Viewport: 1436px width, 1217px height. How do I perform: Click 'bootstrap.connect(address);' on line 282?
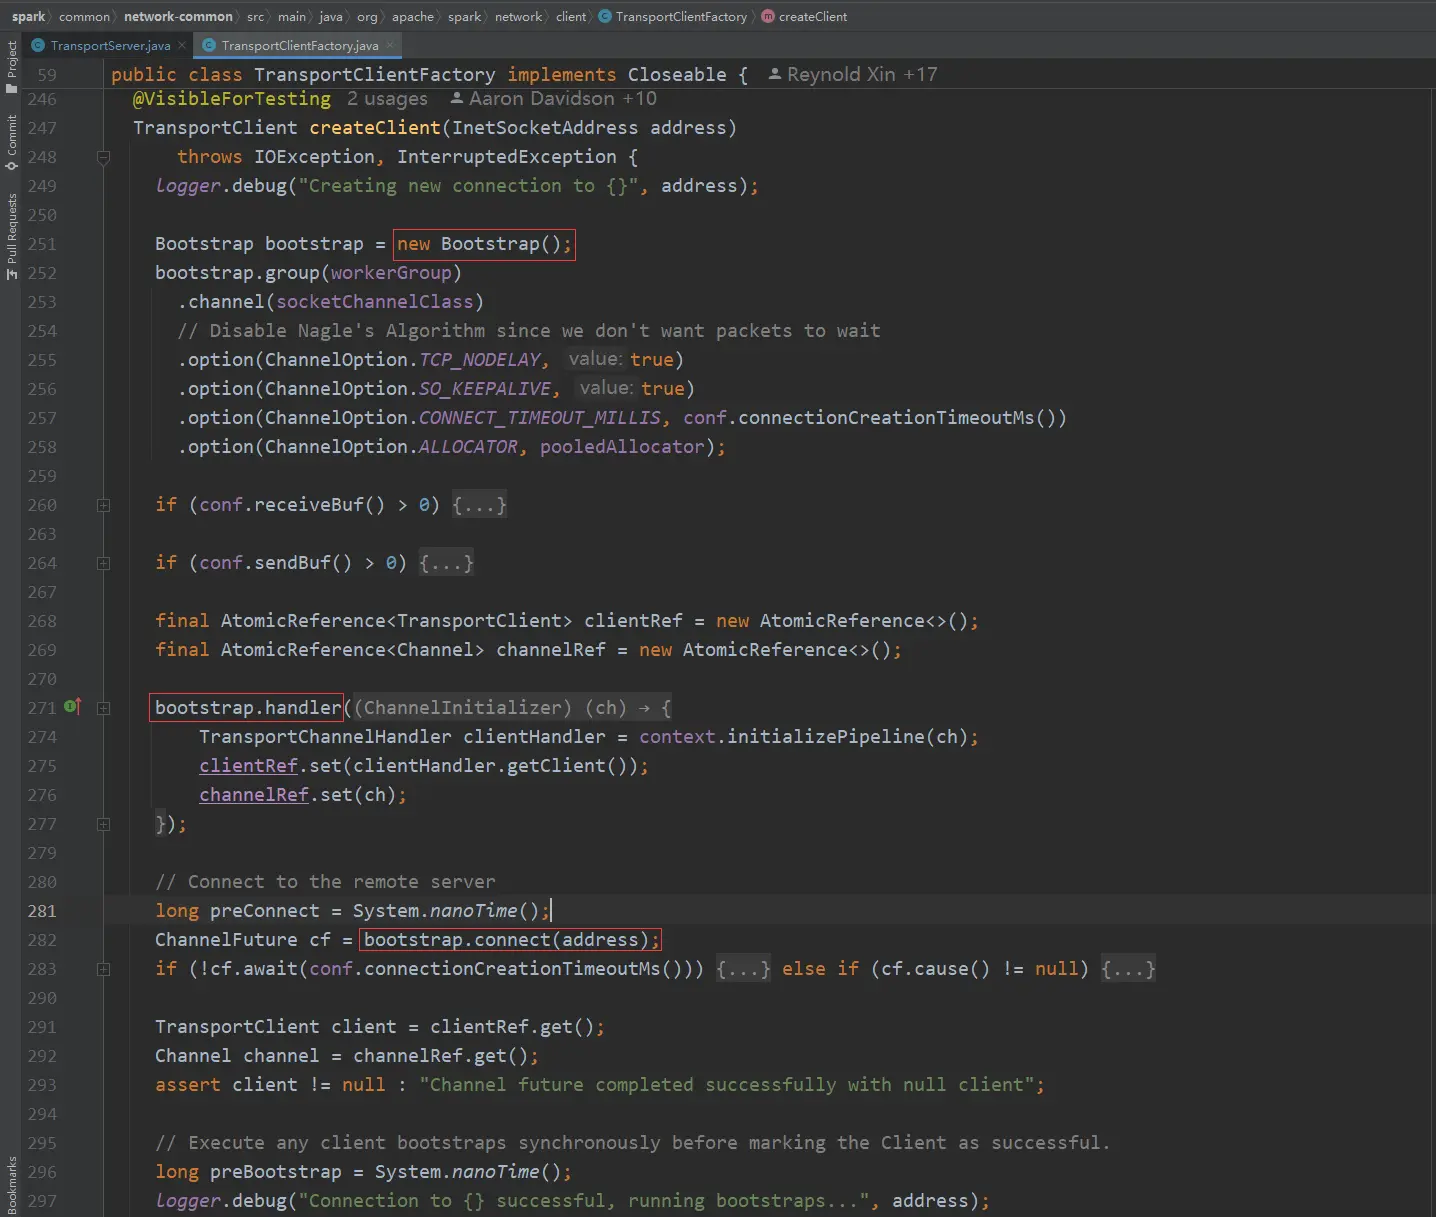tap(511, 940)
